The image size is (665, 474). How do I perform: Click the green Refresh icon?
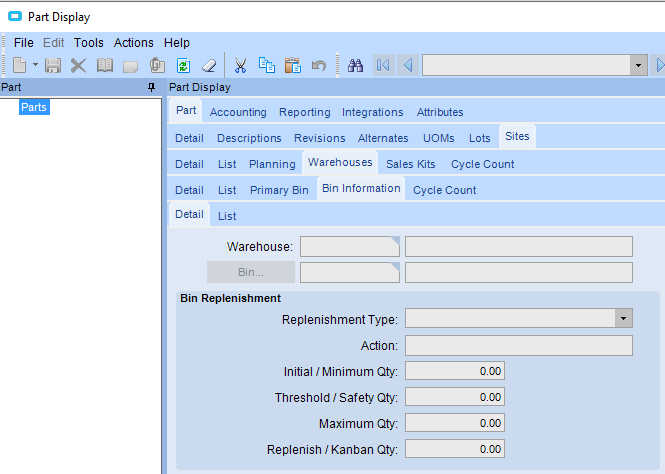(183, 65)
